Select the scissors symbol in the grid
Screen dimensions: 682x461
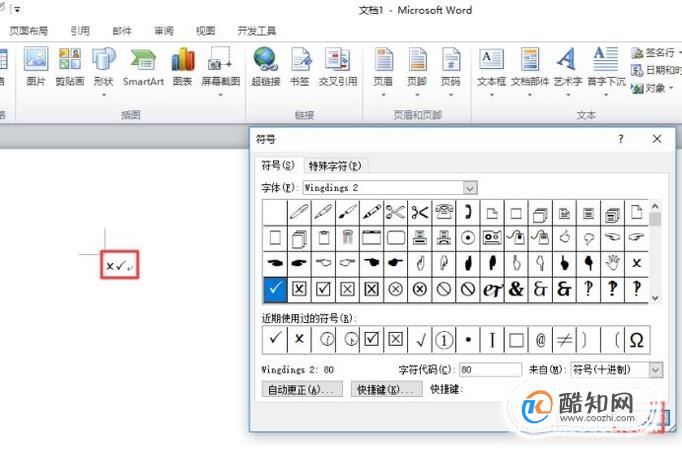click(395, 212)
